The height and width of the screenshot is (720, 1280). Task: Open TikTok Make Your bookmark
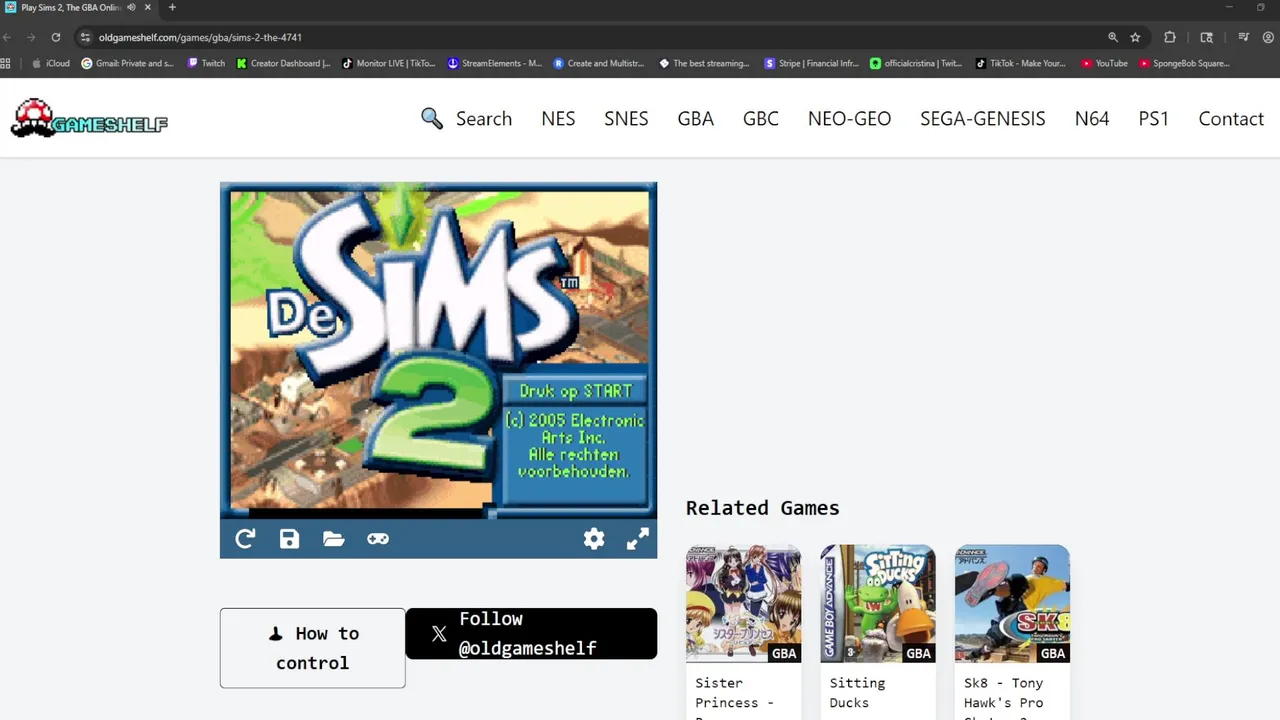[x=1021, y=63]
